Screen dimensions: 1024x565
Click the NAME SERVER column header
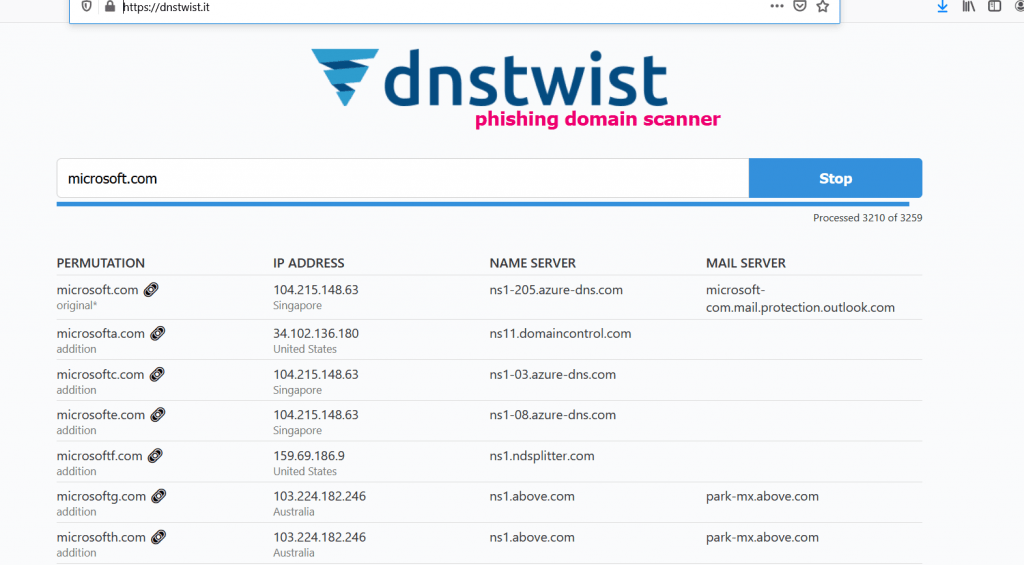pos(532,263)
